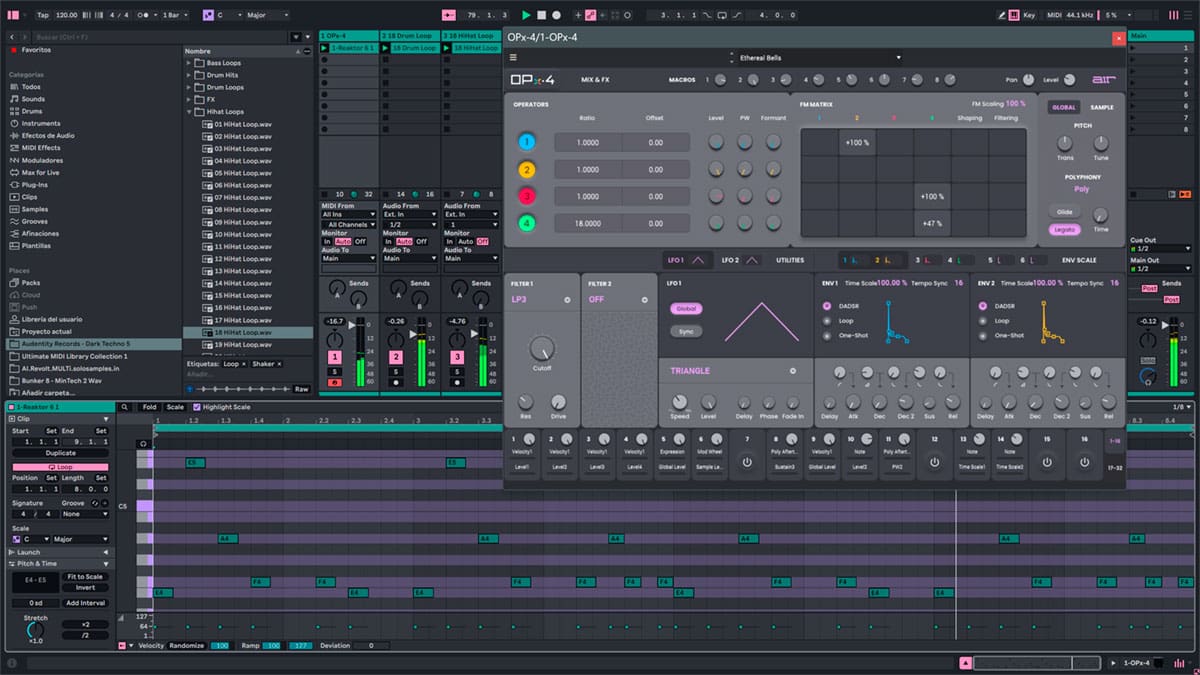The width and height of the screenshot is (1200, 675).
Task: Click modulation slot 12 power icon
Action: [934, 462]
